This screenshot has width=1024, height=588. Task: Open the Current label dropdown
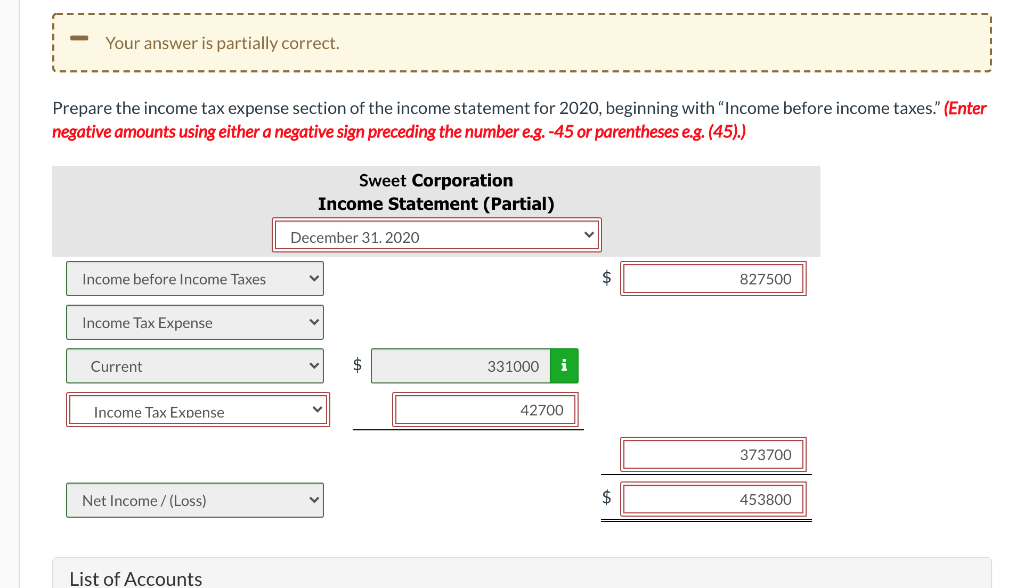tap(194, 365)
